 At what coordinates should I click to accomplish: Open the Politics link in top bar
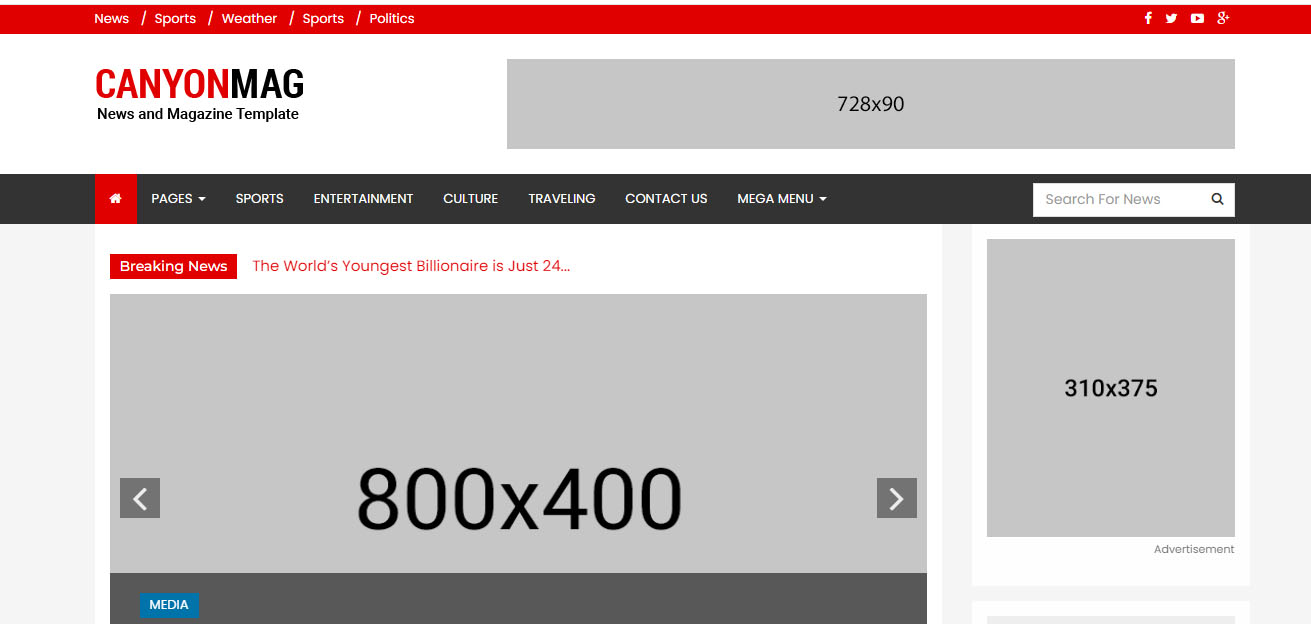pyautogui.click(x=391, y=18)
